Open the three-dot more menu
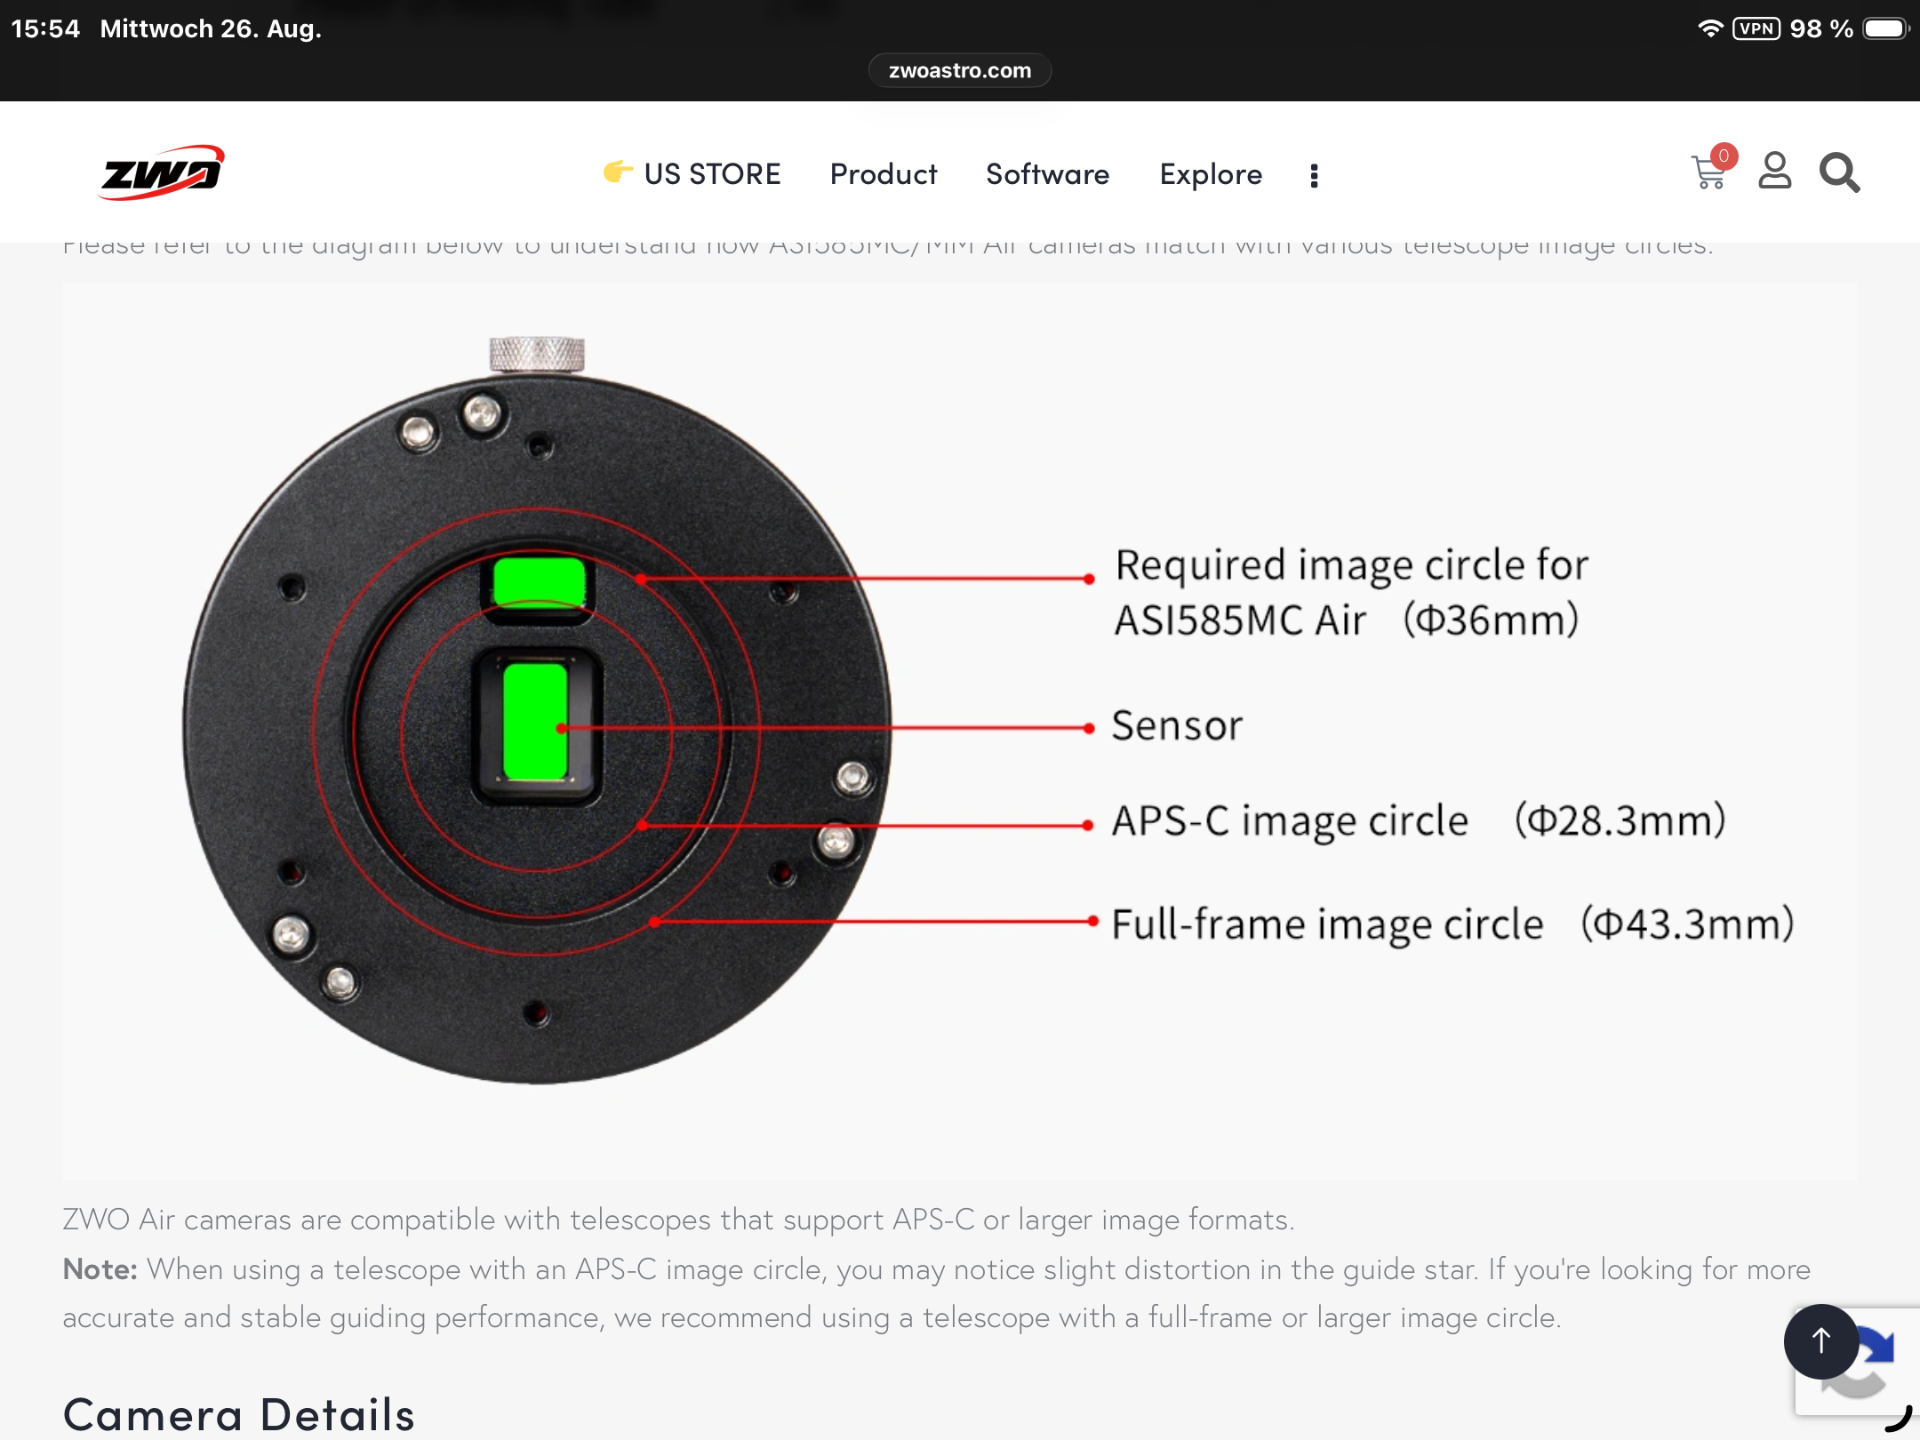1920x1440 pixels. [1313, 175]
